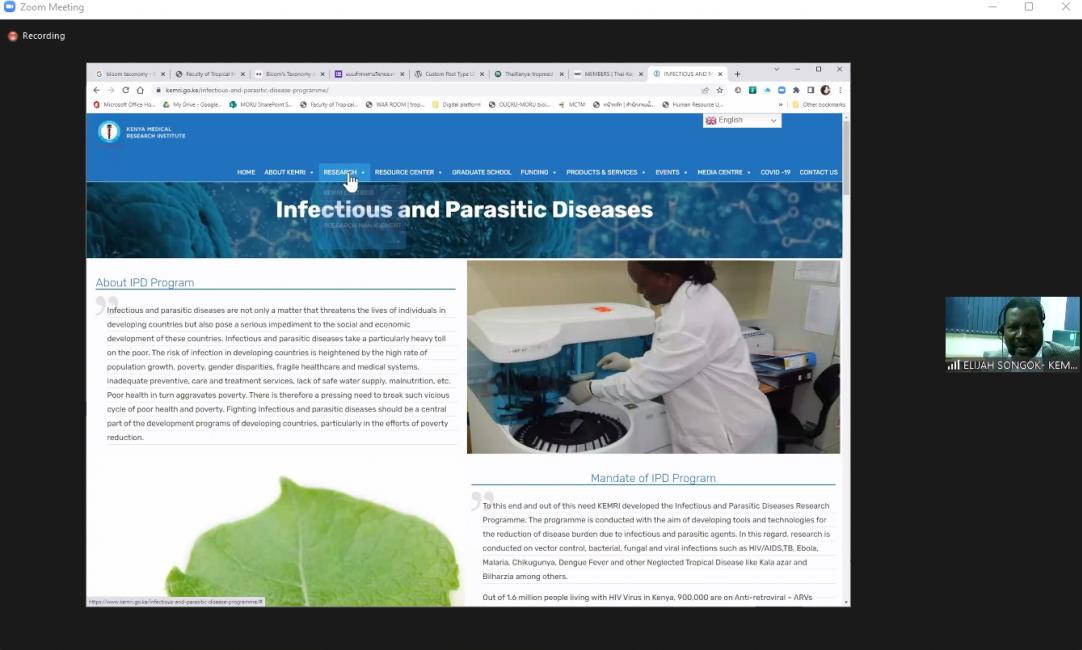Expand the About KEMRI menu
Viewport: 1082px width, 650px height.
[288, 173]
